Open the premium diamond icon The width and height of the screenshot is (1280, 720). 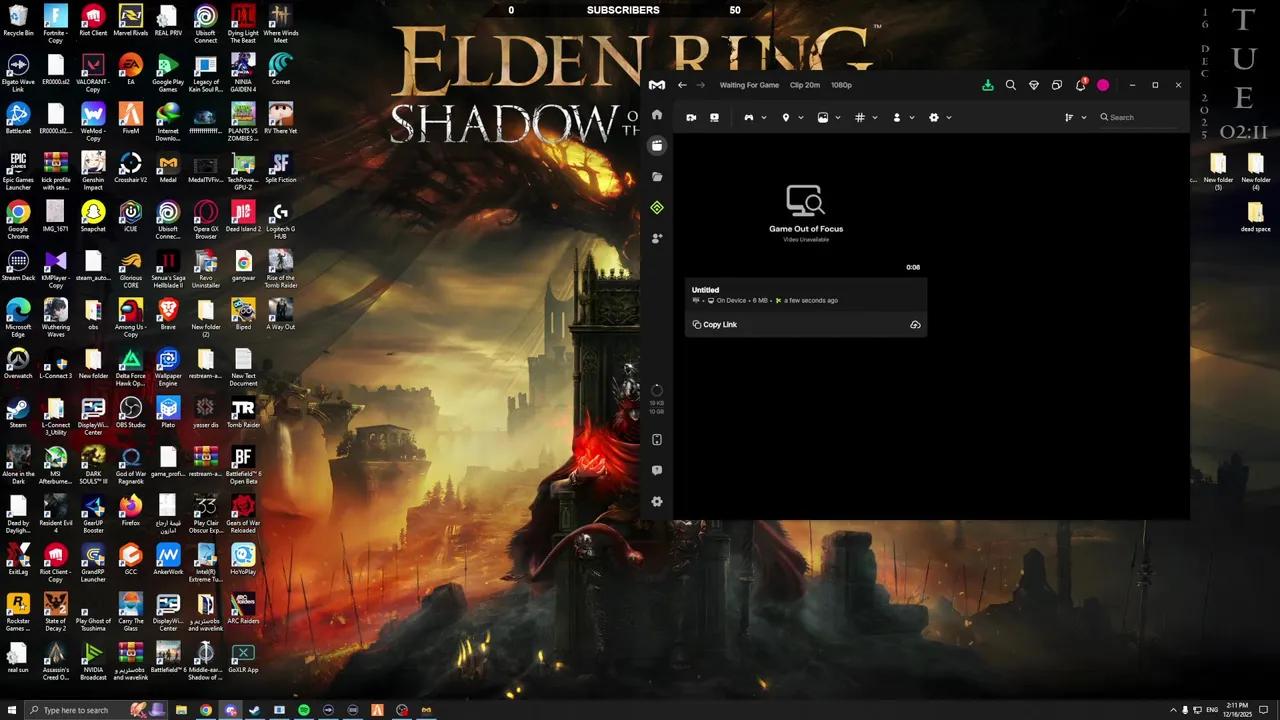coord(1034,86)
